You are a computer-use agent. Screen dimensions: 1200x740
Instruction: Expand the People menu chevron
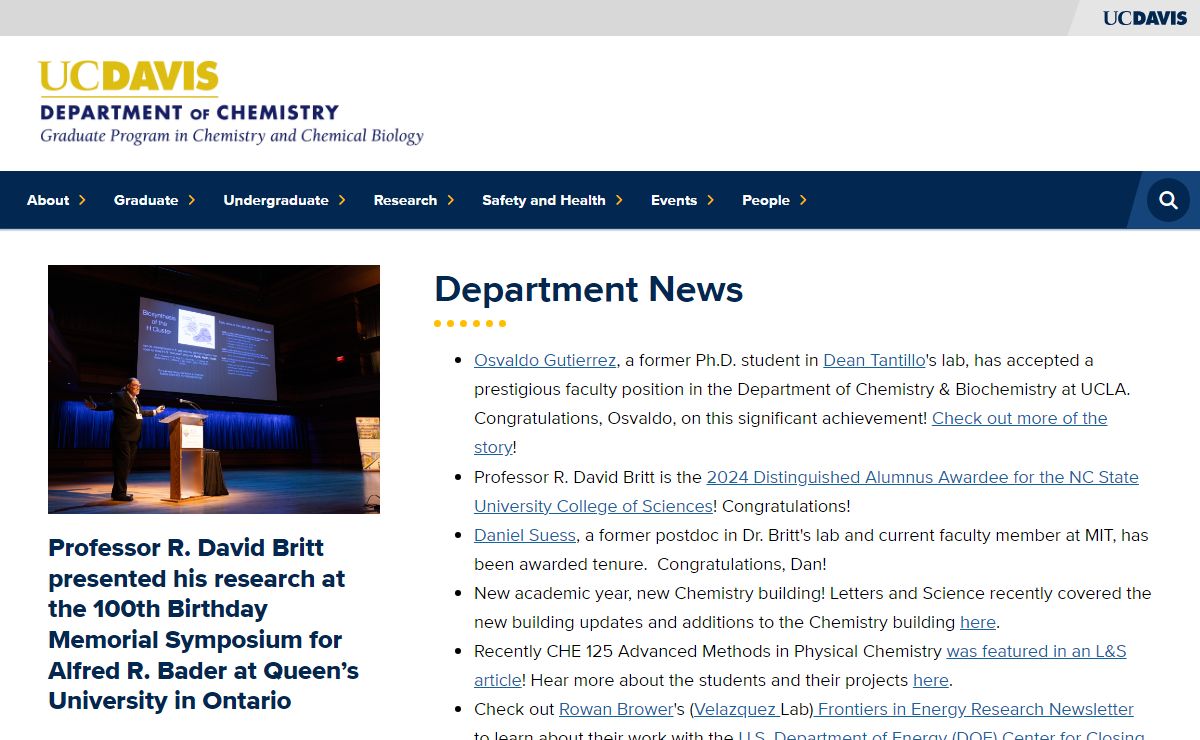click(x=803, y=200)
